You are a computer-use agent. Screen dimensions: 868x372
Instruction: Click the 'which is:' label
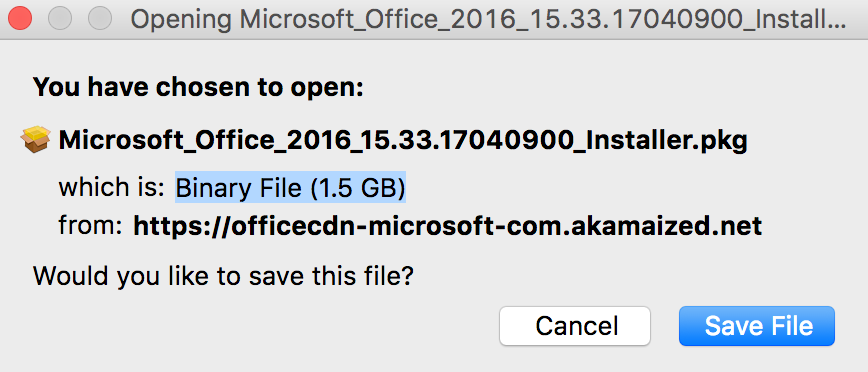pos(112,188)
